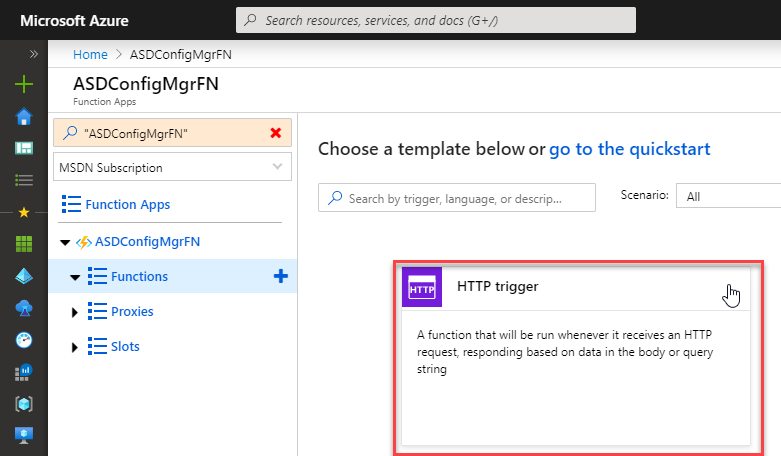Click the ASDConfigMgrFN page title
The image size is (781, 456).
tap(146, 84)
